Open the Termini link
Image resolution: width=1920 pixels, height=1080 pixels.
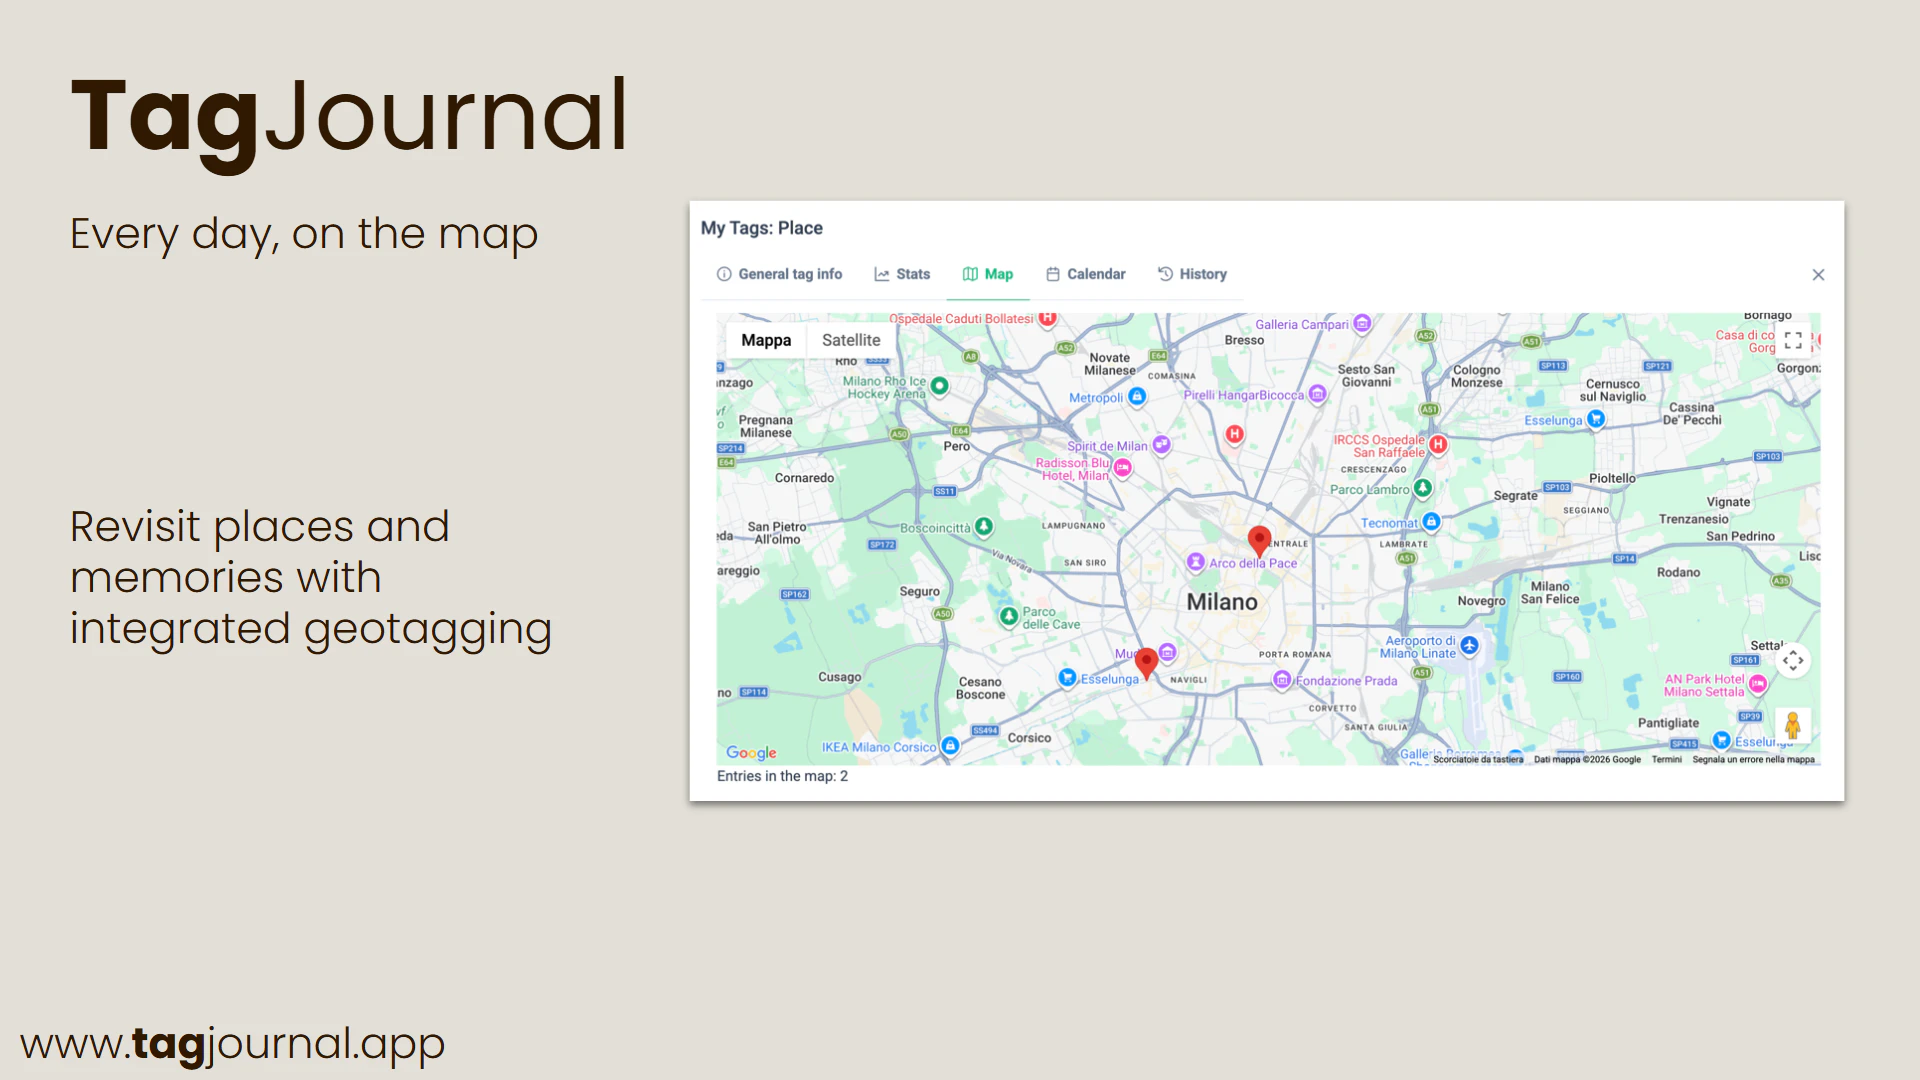(1666, 759)
